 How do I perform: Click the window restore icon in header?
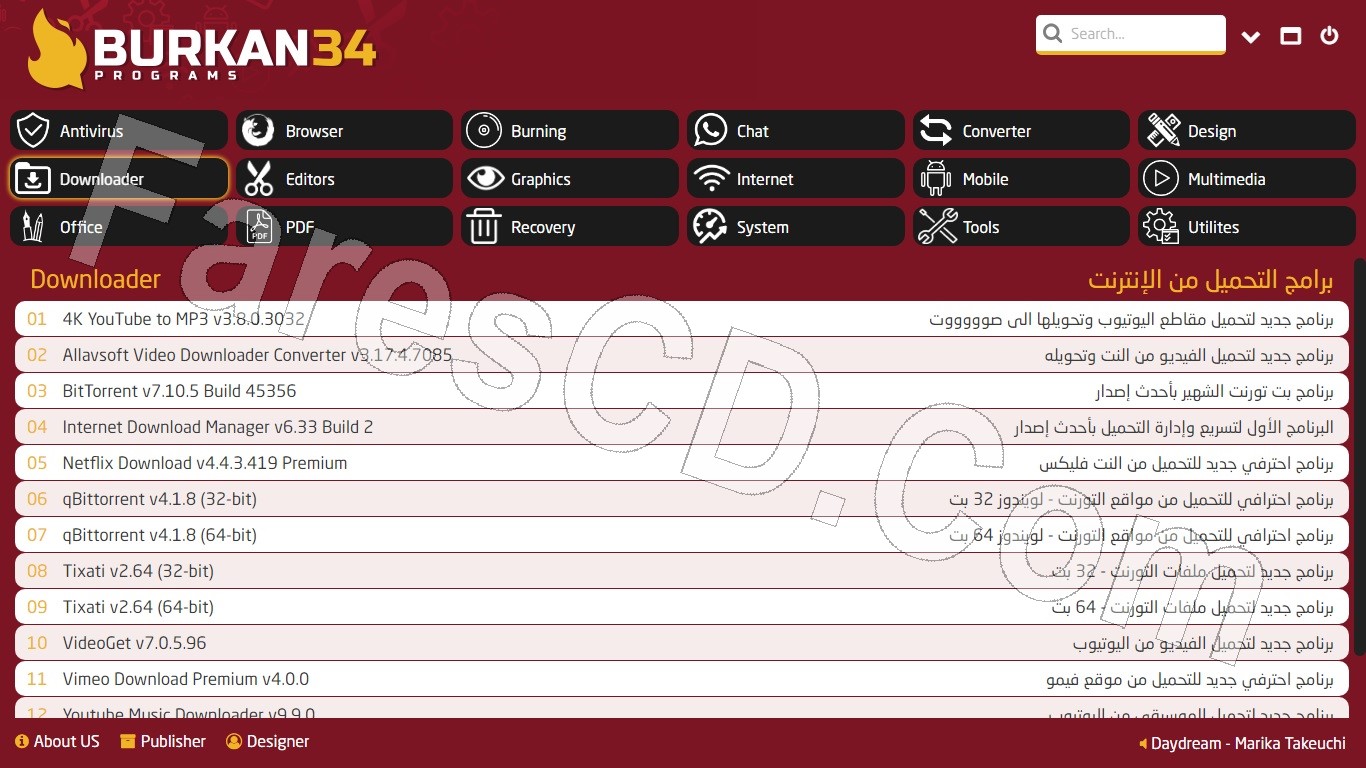tap(1291, 36)
